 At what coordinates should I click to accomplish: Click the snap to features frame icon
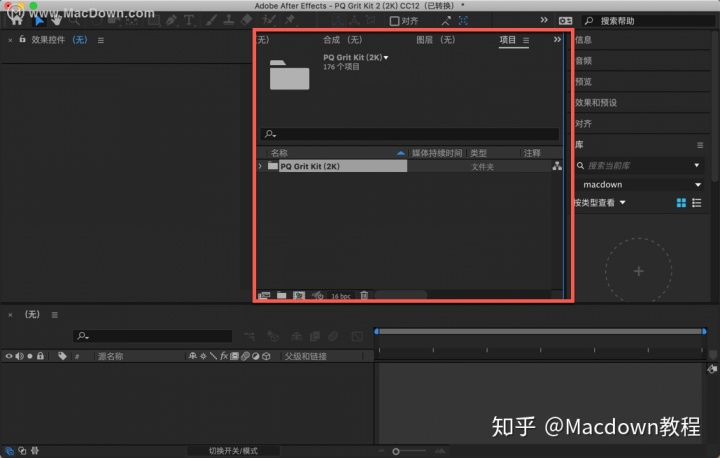point(463,21)
